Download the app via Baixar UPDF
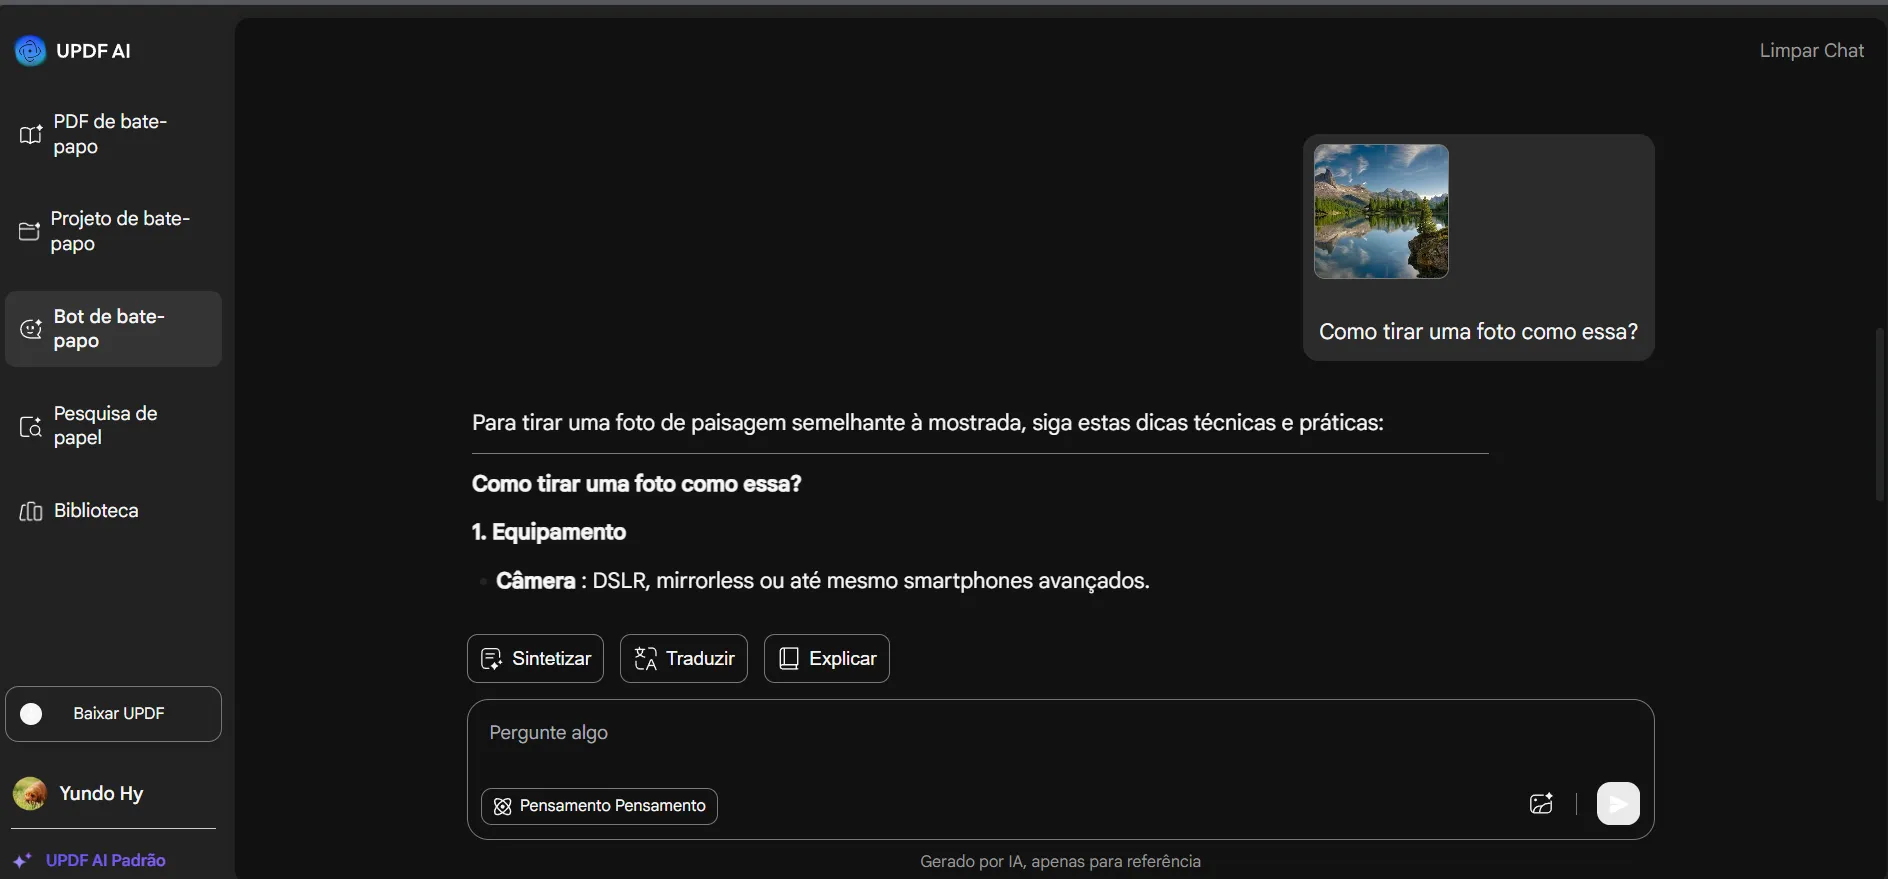 tap(113, 714)
